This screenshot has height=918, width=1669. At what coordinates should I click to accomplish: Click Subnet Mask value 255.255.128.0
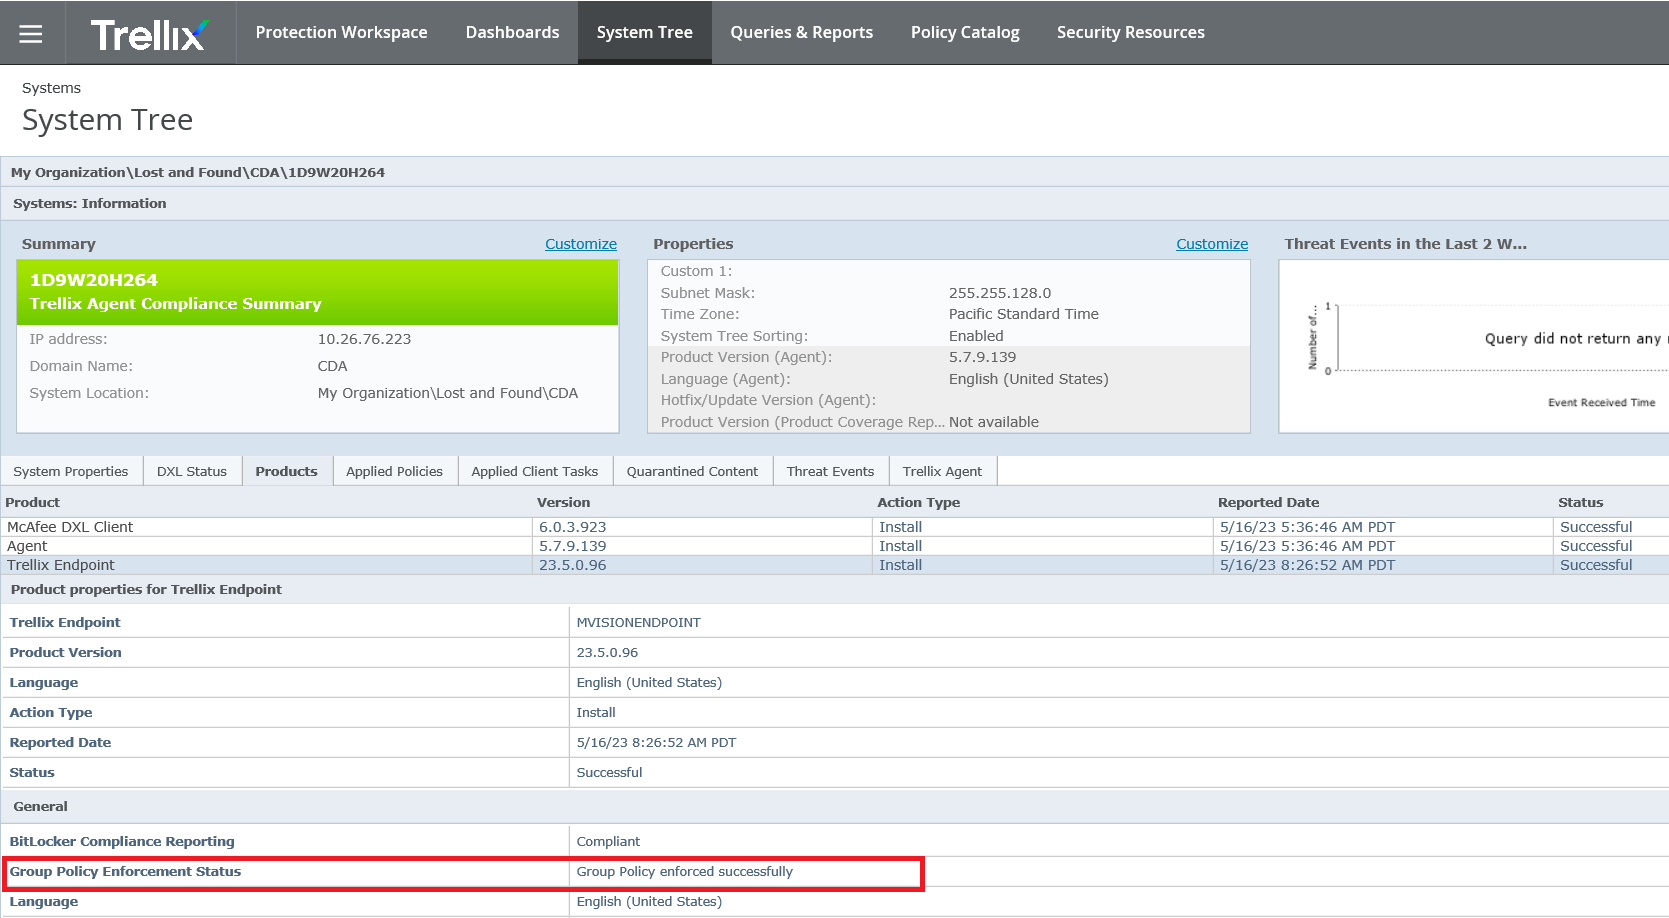(x=1000, y=293)
